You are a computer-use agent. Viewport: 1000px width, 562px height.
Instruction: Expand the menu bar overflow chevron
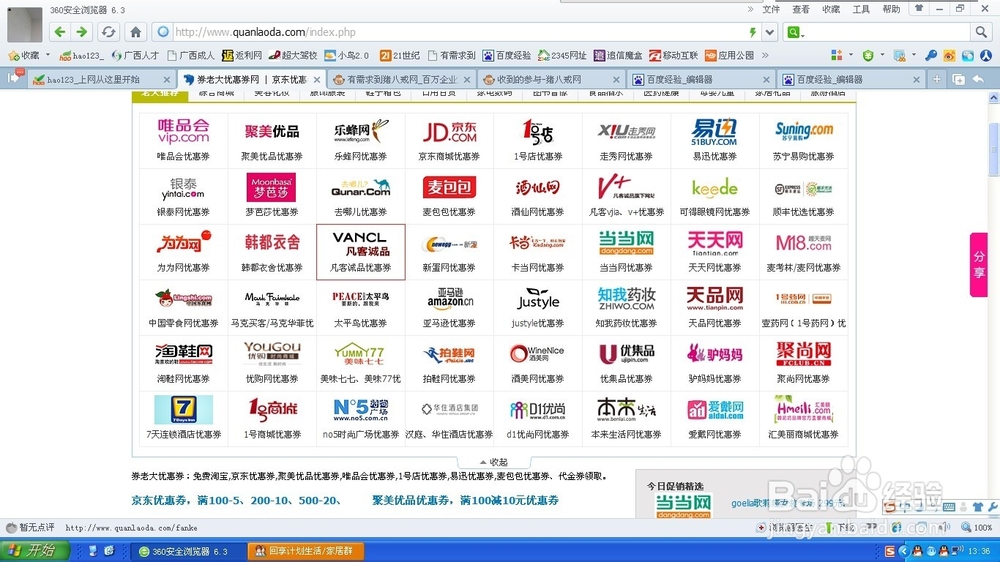click(750, 9)
